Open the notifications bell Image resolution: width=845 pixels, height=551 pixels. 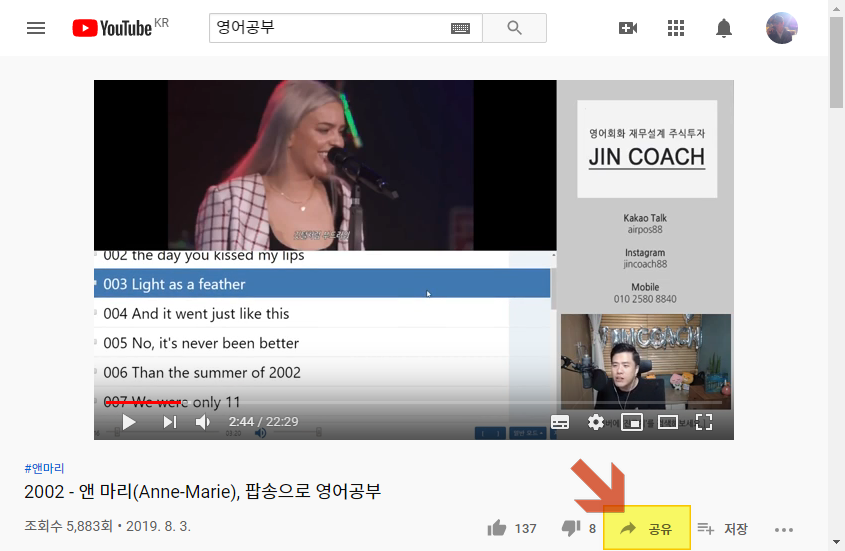(x=724, y=28)
